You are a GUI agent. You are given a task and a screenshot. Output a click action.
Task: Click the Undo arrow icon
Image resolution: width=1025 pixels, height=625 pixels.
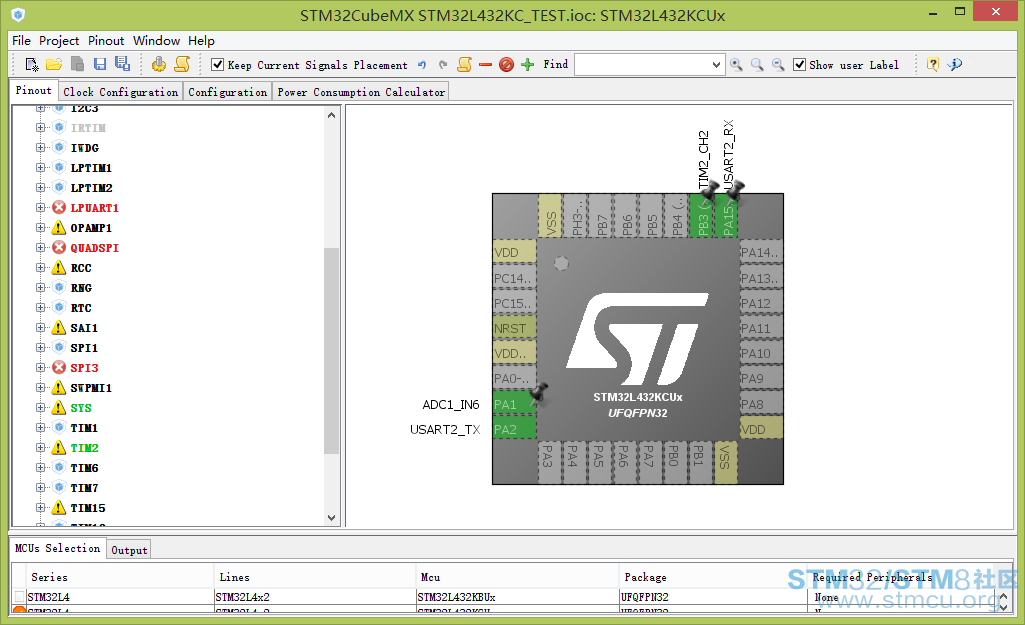tap(422, 65)
